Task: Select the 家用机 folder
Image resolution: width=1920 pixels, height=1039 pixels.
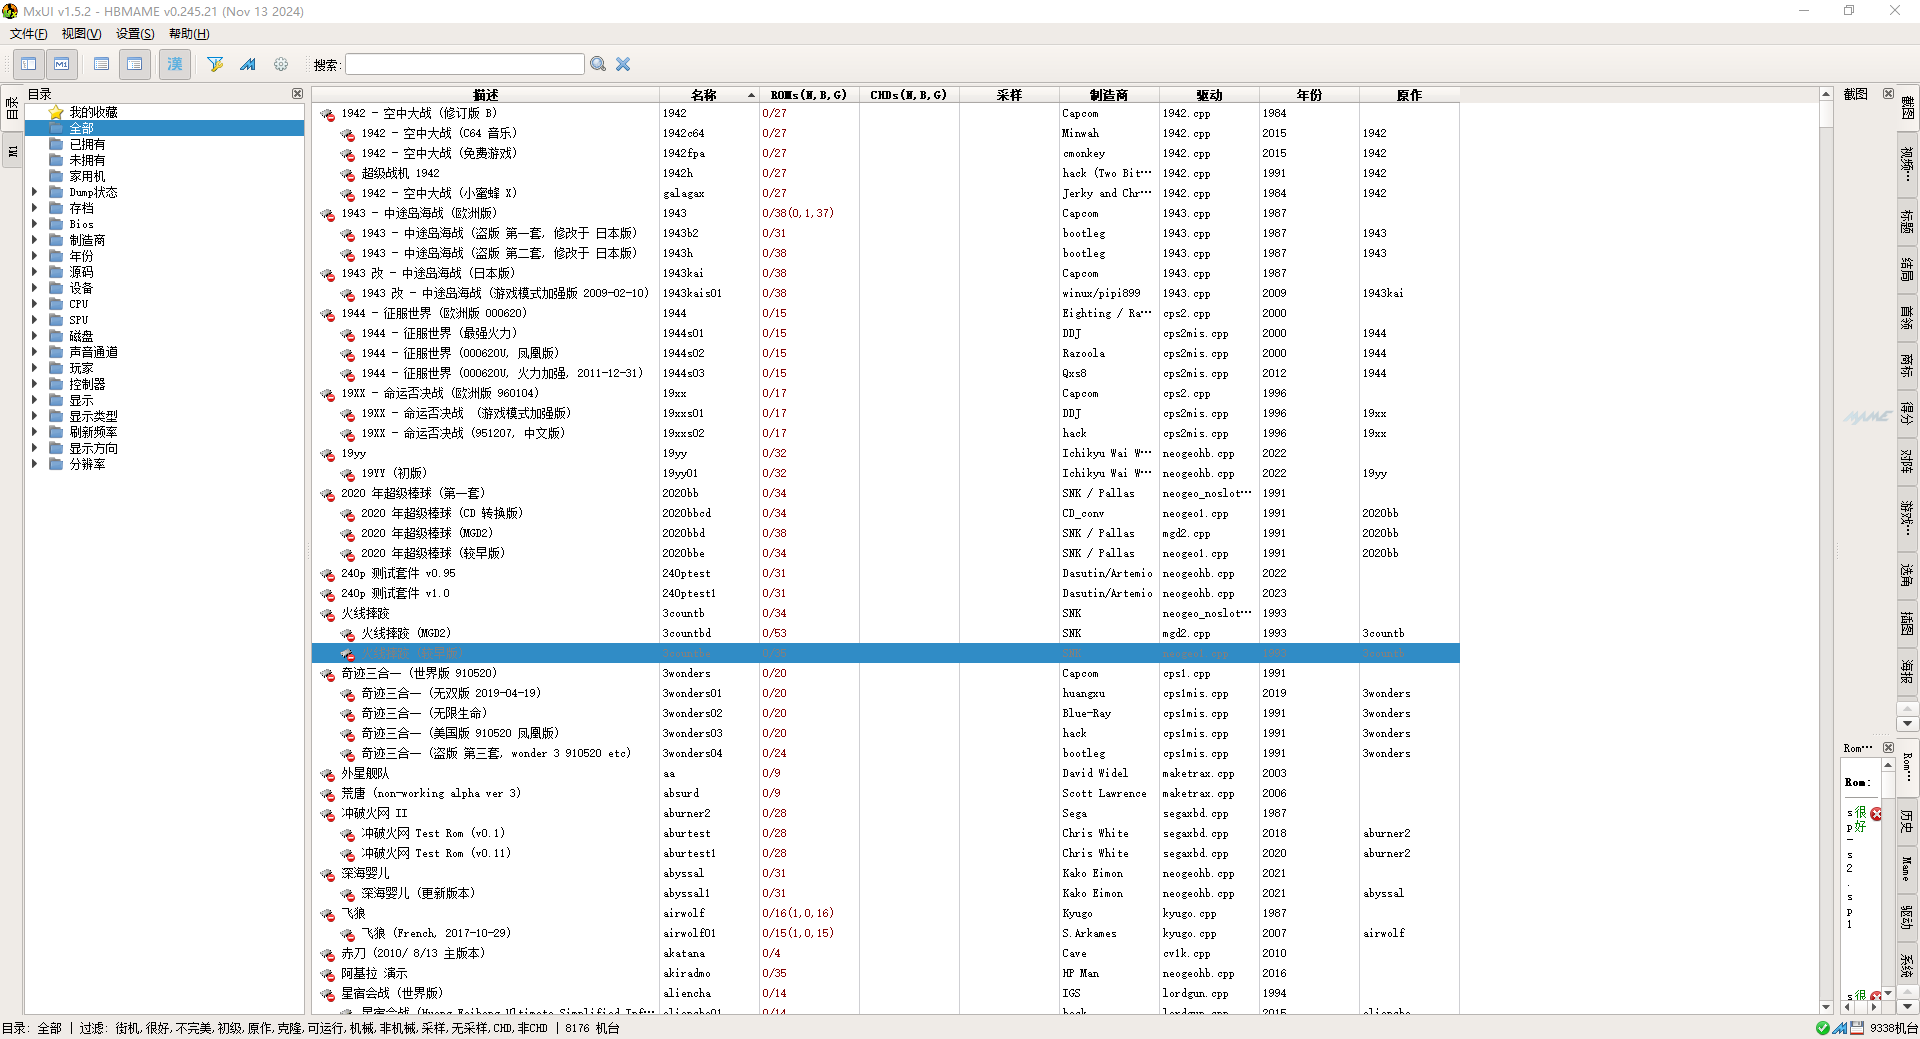Action: click(x=87, y=176)
